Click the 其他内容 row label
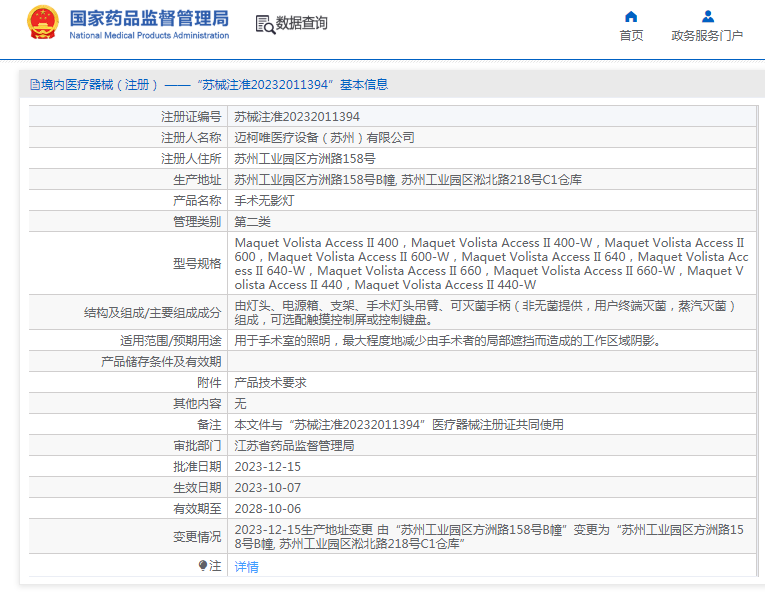 click(197, 403)
